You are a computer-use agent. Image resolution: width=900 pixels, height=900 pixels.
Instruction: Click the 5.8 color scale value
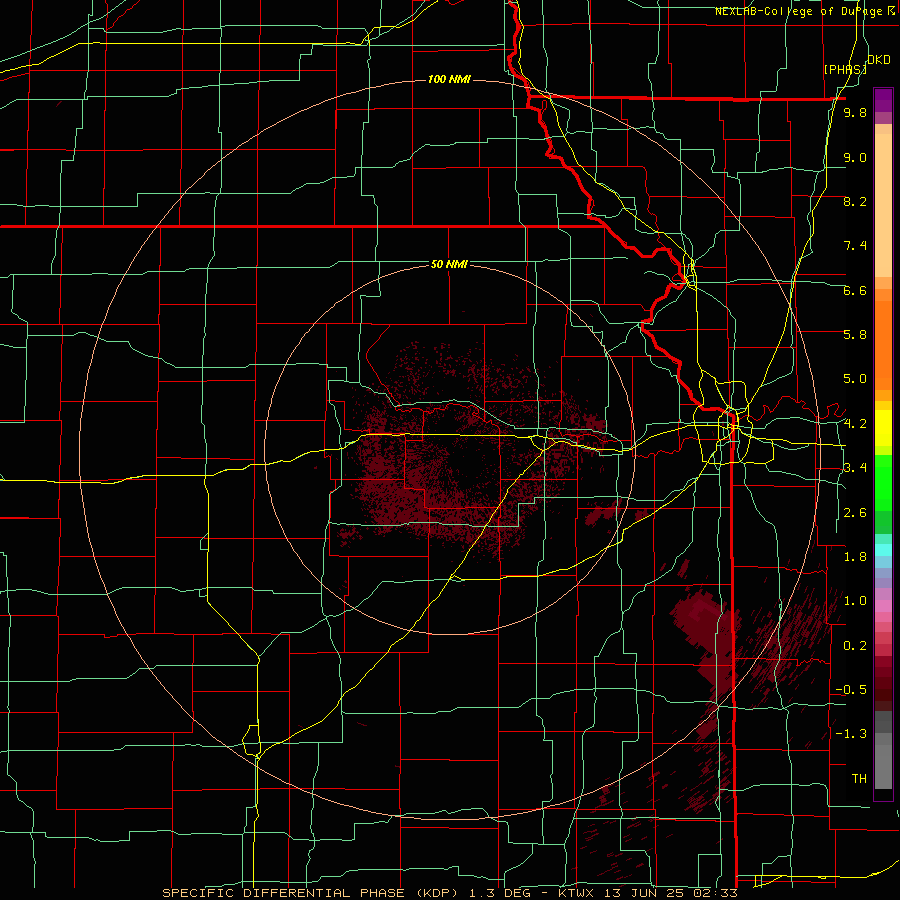pyautogui.click(x=855, y=335)
